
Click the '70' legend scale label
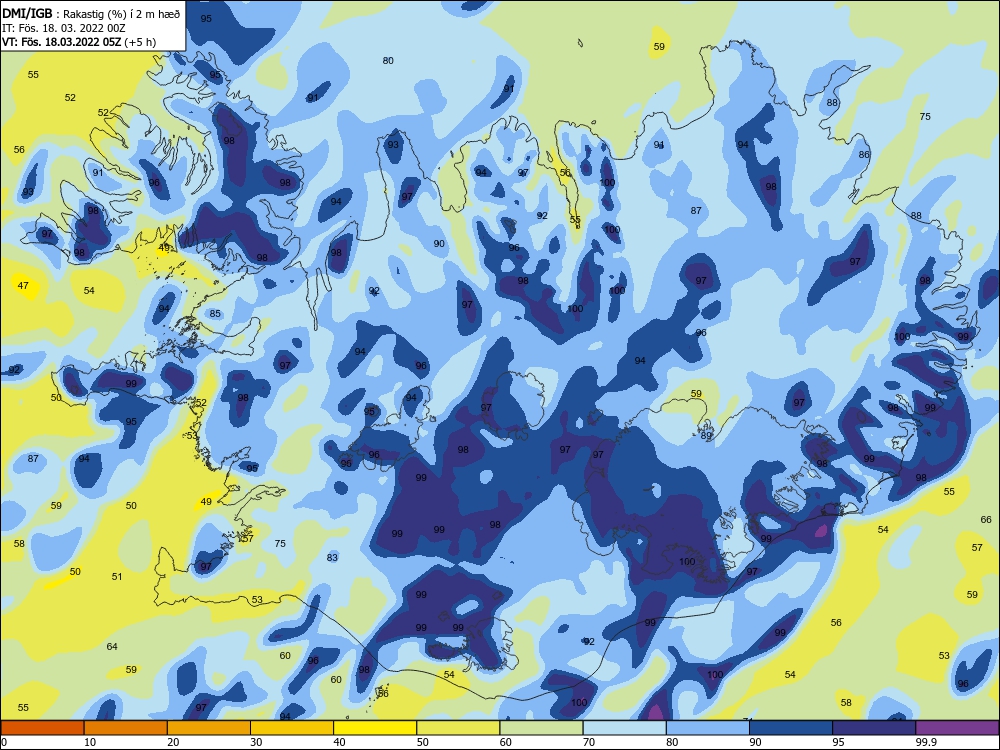(589, 742)
